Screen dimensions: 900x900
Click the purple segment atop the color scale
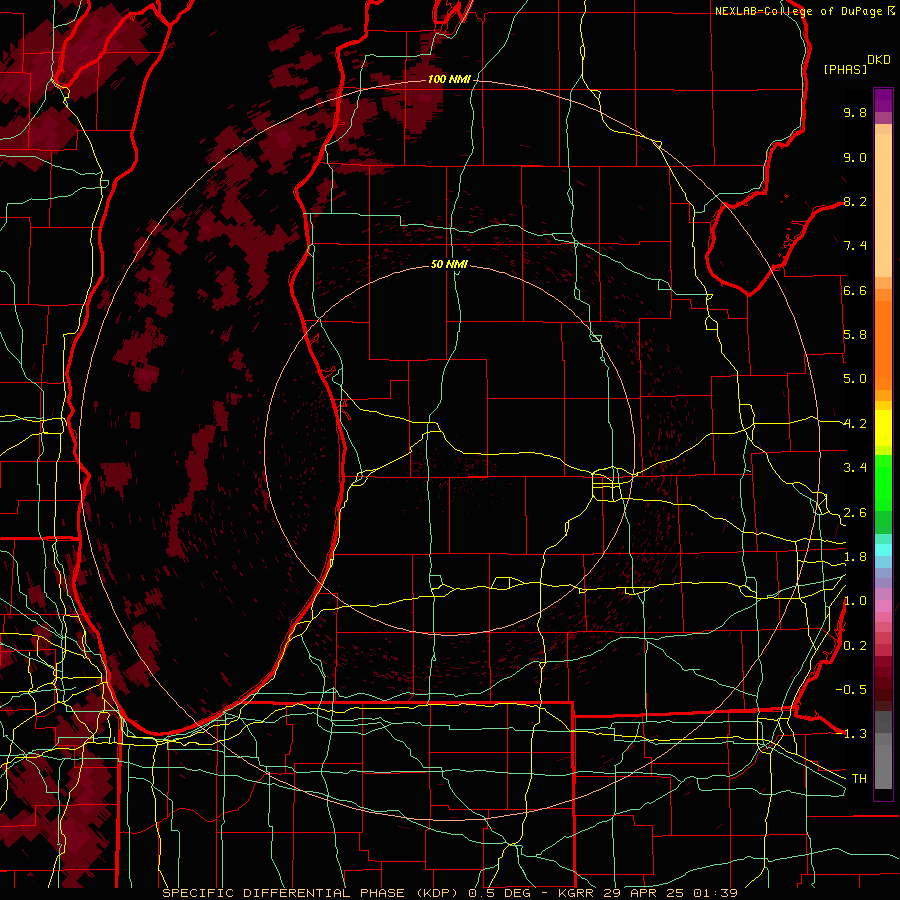883,100
